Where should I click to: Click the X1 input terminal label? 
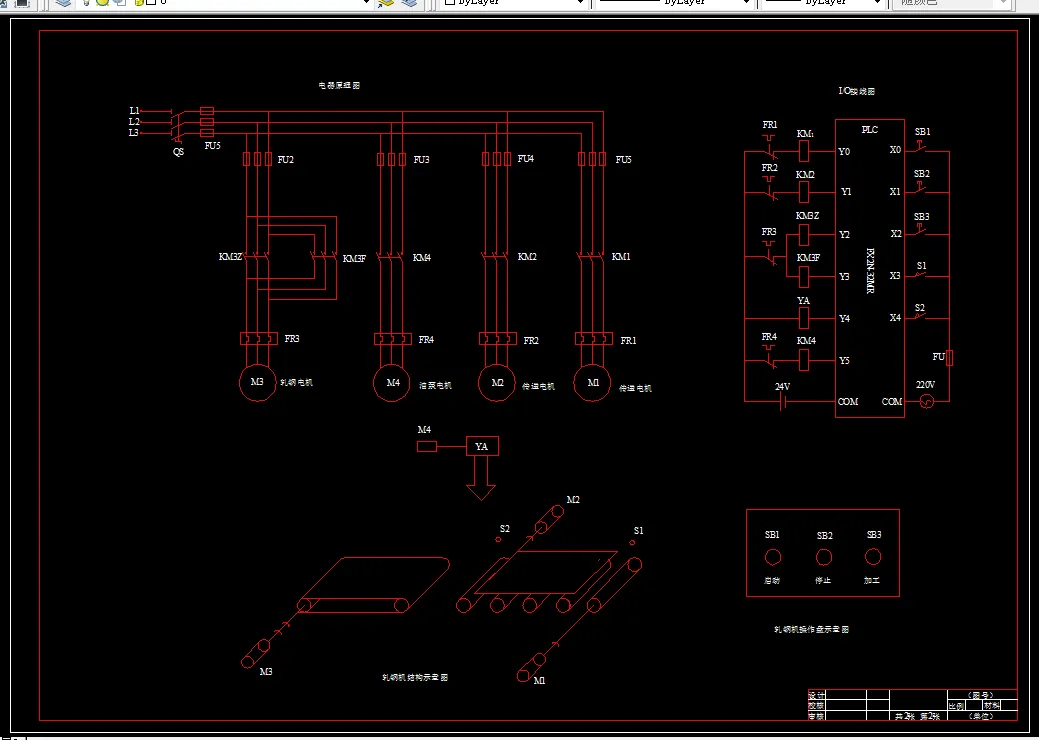tap(895, 191)
